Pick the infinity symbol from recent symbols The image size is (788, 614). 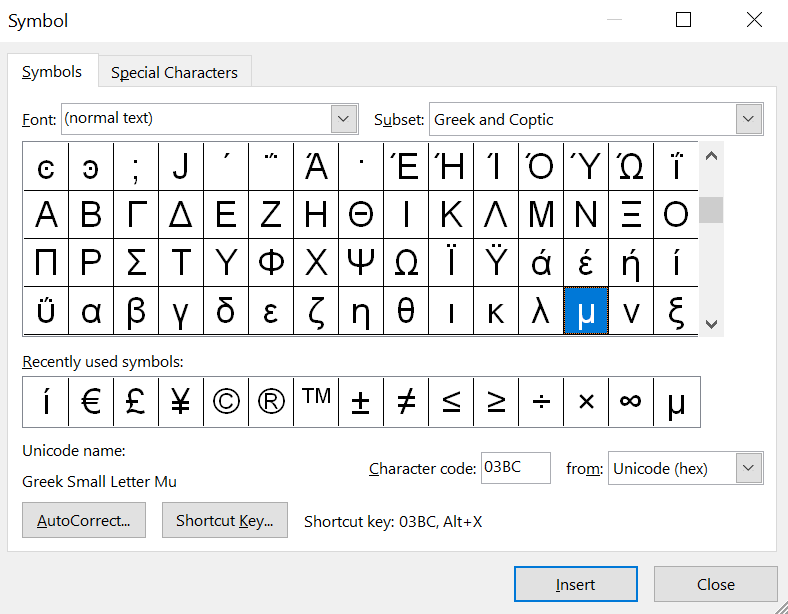[x=631, y=402]
